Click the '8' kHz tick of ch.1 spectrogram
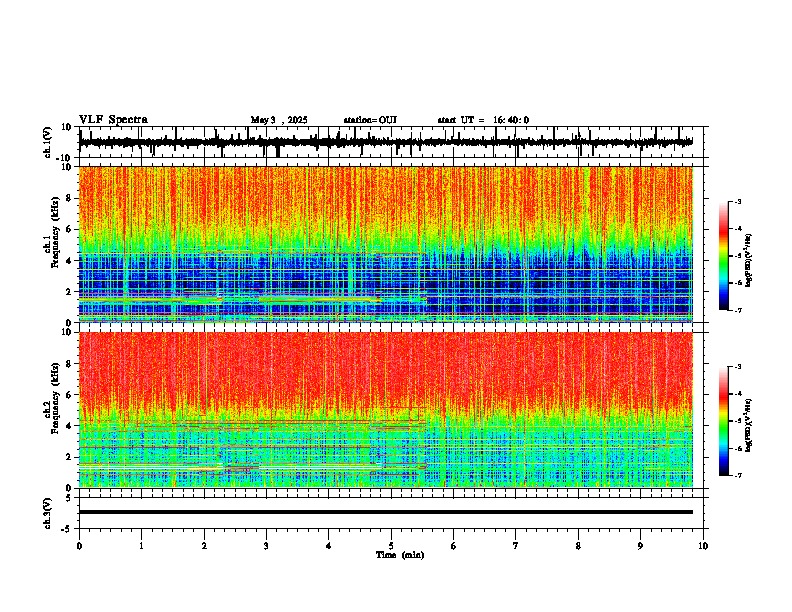This screenshot has width=792, height=612. point(70,198)
